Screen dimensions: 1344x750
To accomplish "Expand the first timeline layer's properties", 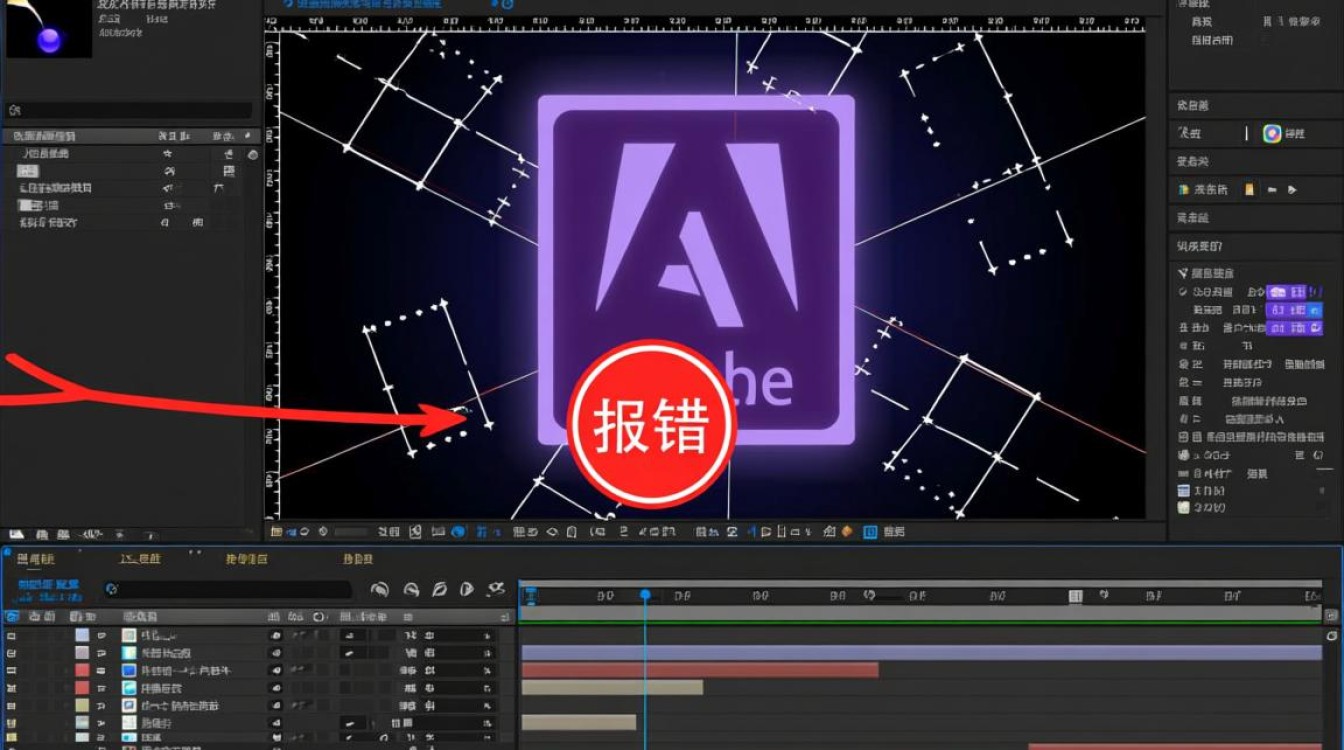I will (x=103, y=635).
